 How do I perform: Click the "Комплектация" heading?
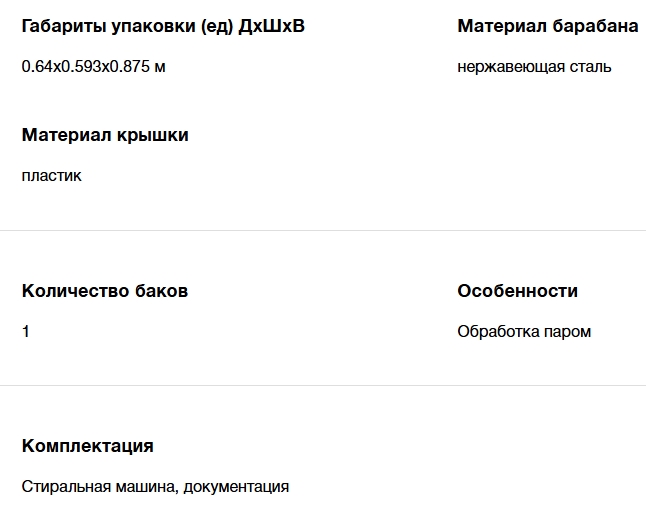click(x=88, y=446)
